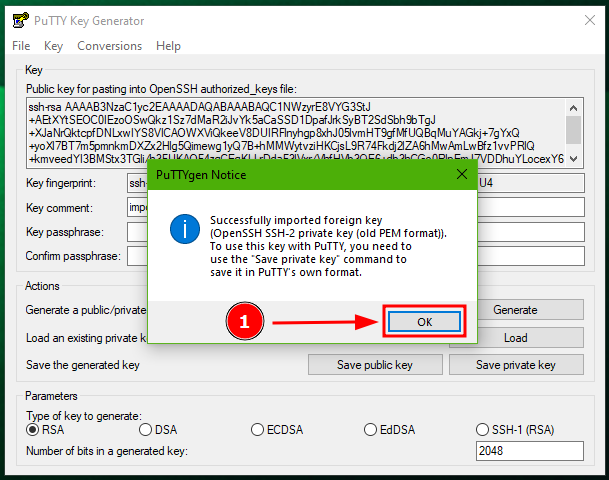609x480 pixels.
Task: Click the PuTTY Key Generator title icon
Action: 20,20
